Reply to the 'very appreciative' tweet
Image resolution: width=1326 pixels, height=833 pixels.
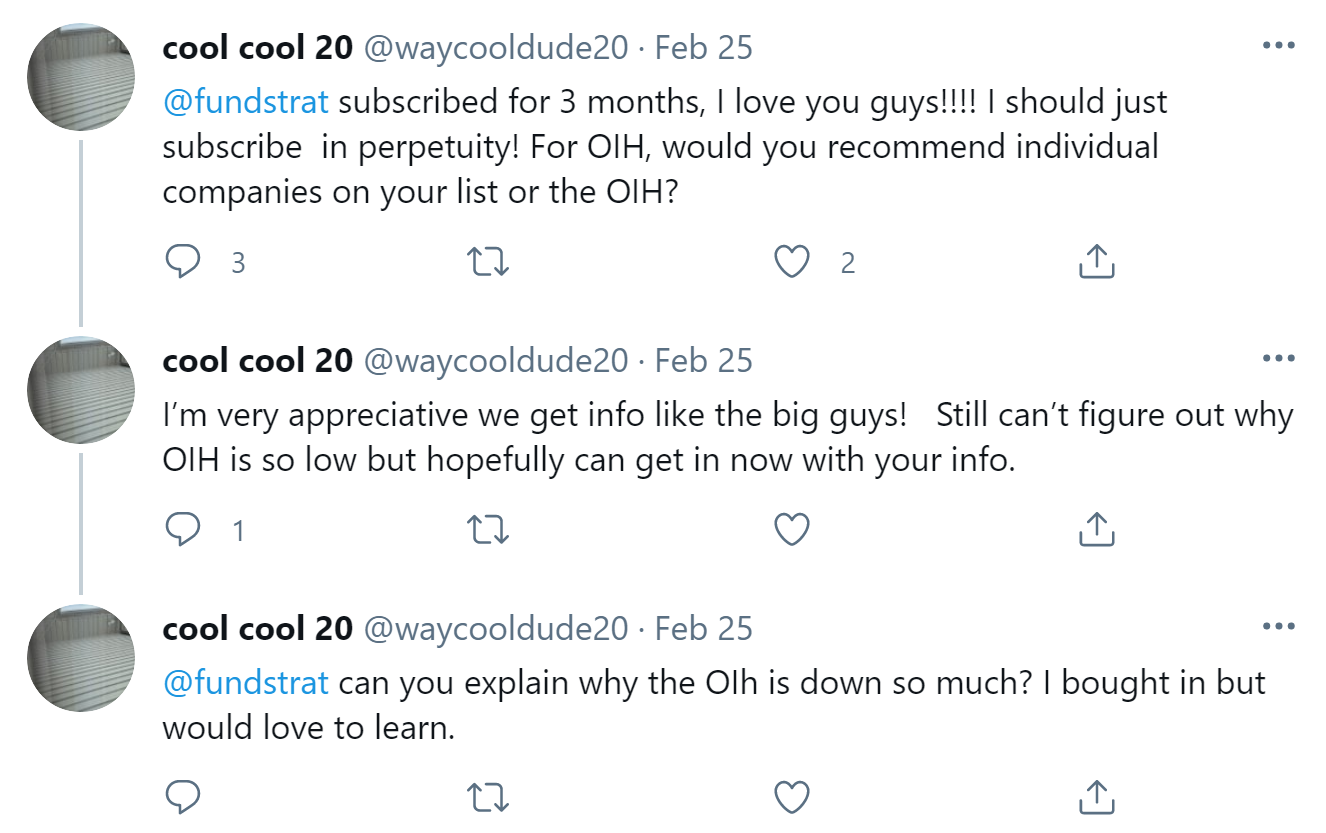pyautogui.click(x=182, y=529)
